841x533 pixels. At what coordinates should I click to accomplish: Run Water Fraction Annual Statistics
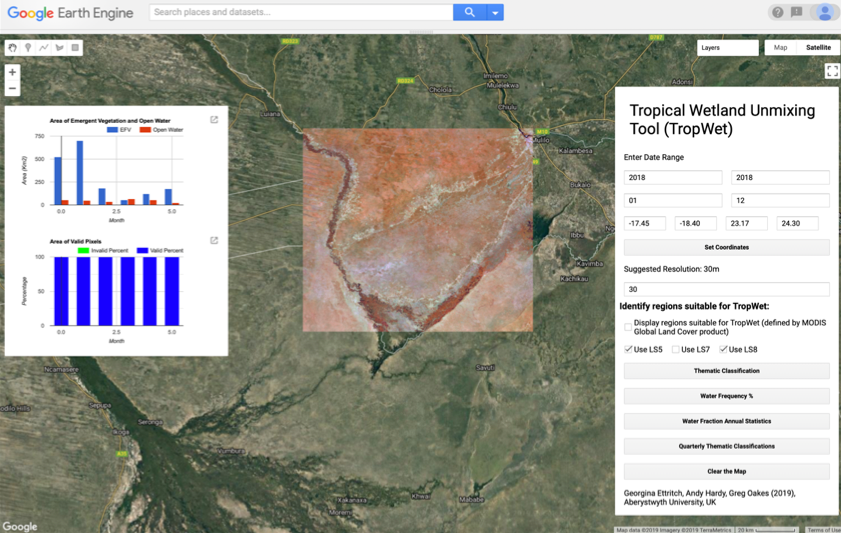coord(726,421)
